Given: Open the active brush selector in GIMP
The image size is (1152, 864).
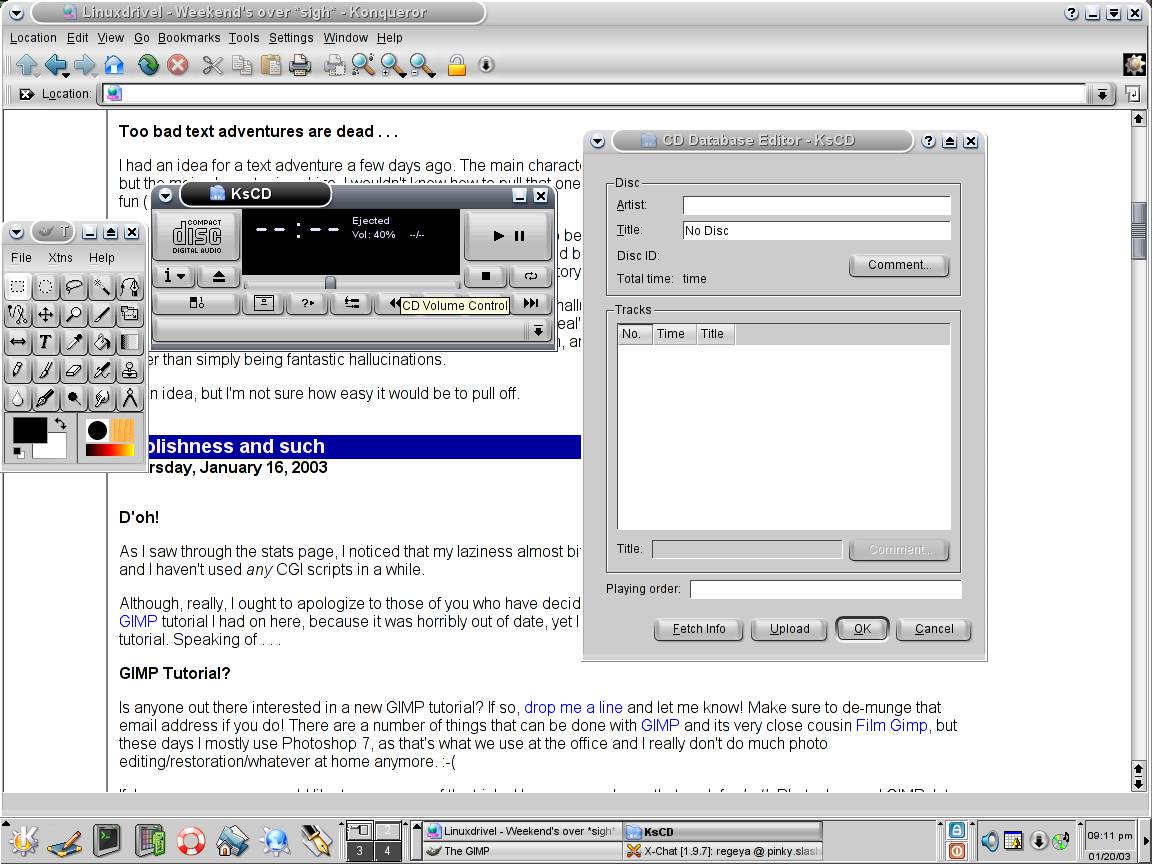Looking at the screenshot, I should coord(98,430).
